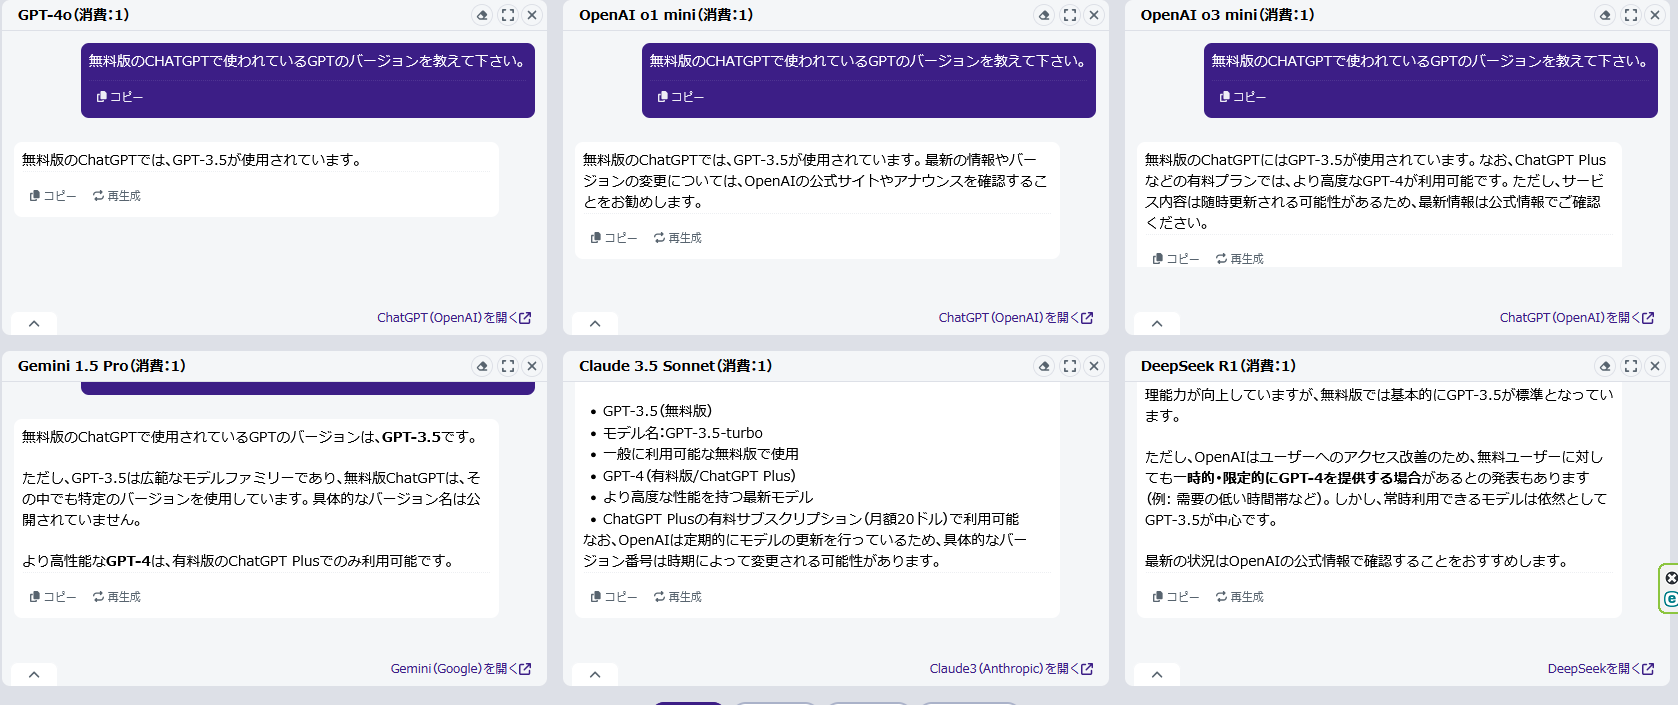Screen dimensions: 1678x705
Task: Collapse the Claude 3.5 Sonnet panel with its chevron
Action: (595, 674)
